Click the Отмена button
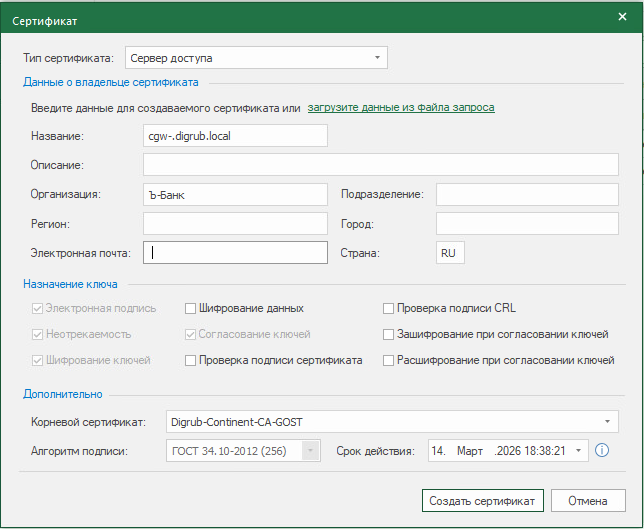 tap(588, 501)
